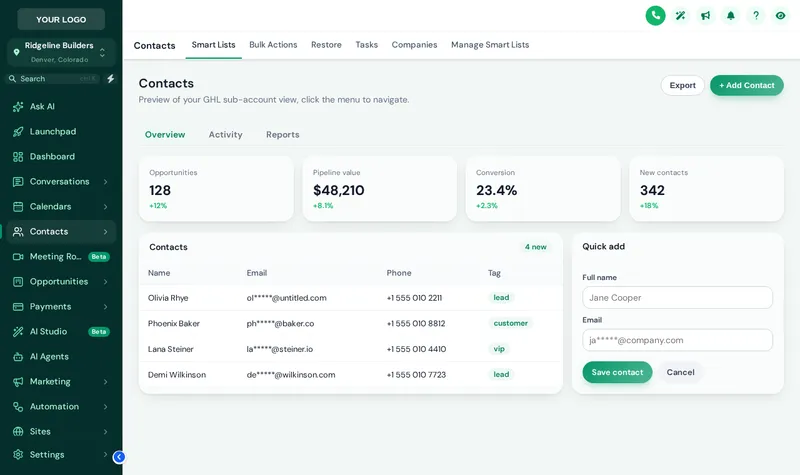Click the AI Studio wand icon
Image resolution: width=800 pixels, height=475 pixels.
(x=18, y=332)
